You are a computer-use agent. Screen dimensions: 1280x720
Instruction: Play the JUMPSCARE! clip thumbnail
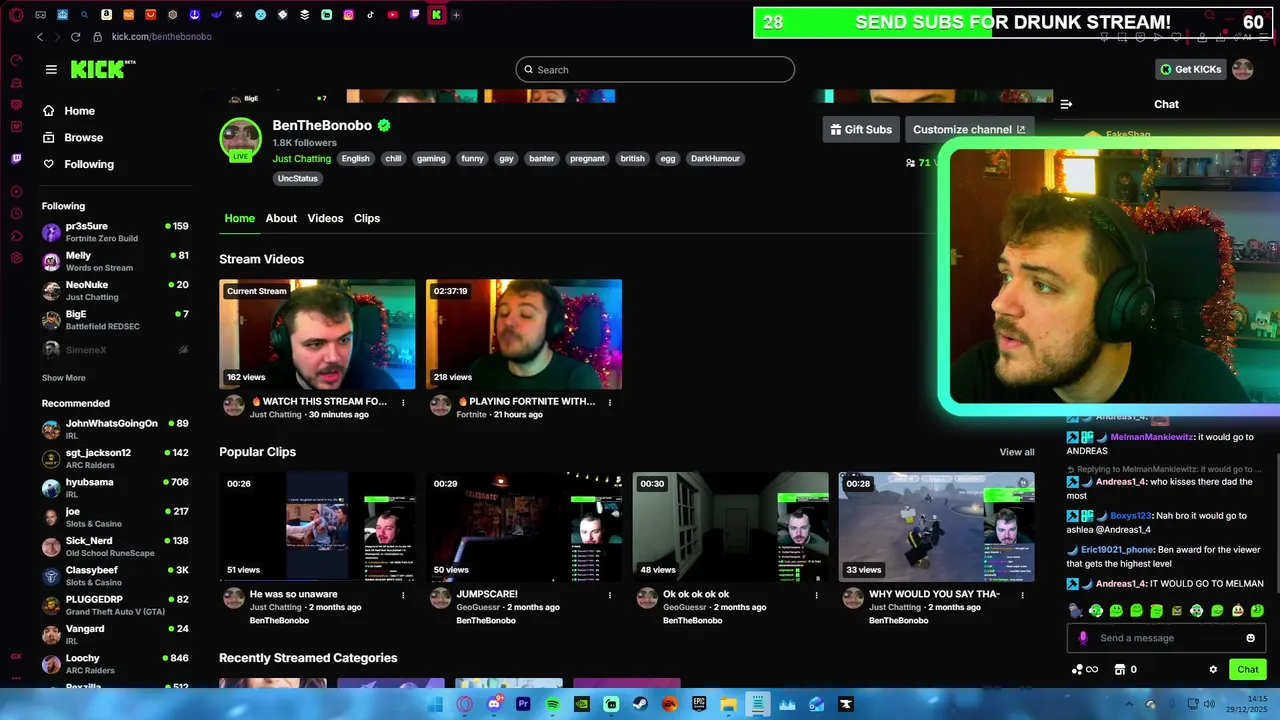524,527
